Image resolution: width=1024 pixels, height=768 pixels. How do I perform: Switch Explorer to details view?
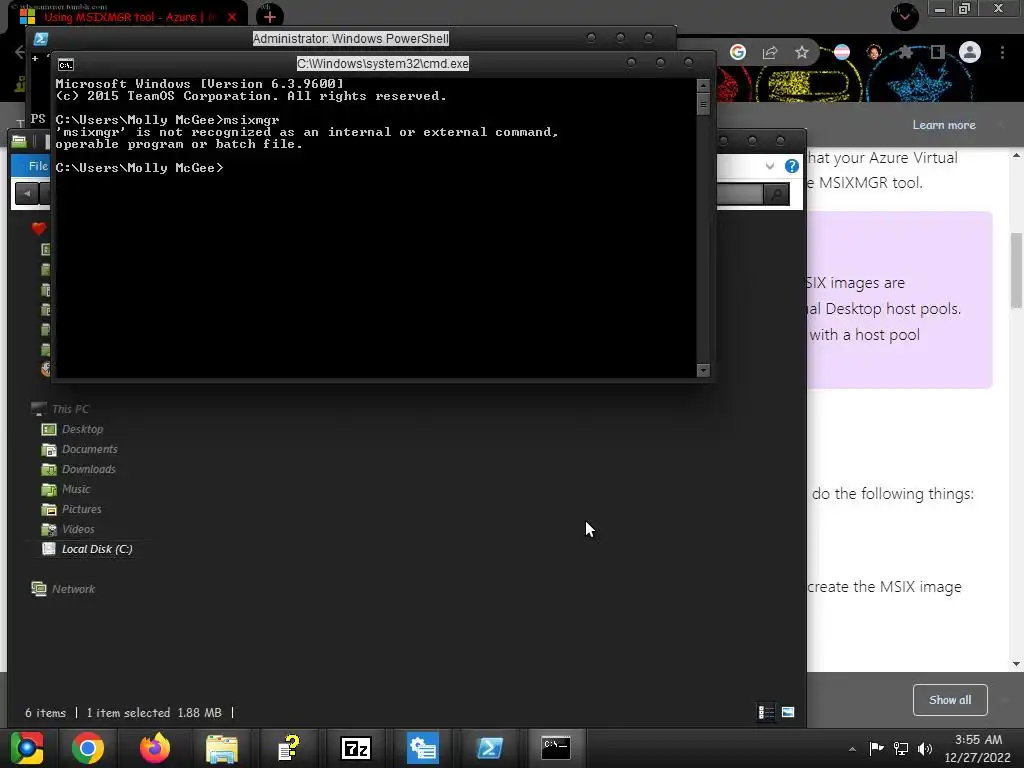[x=766, y=712]
